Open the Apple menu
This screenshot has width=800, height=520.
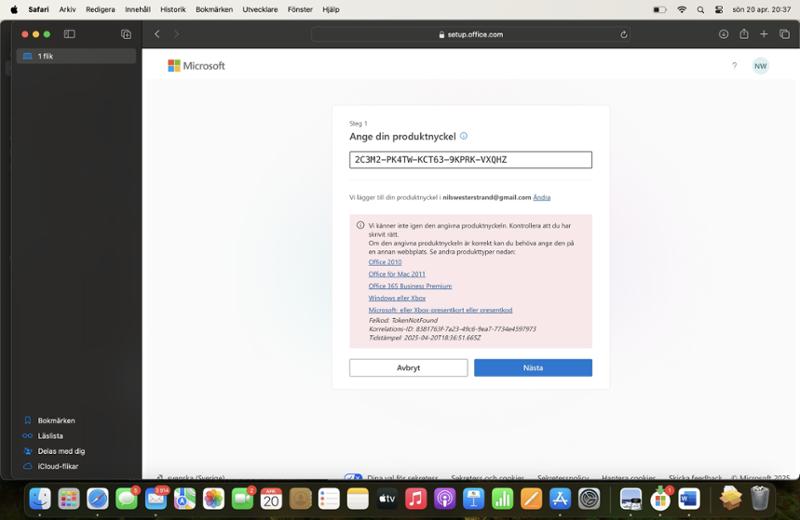pos(14,9)
